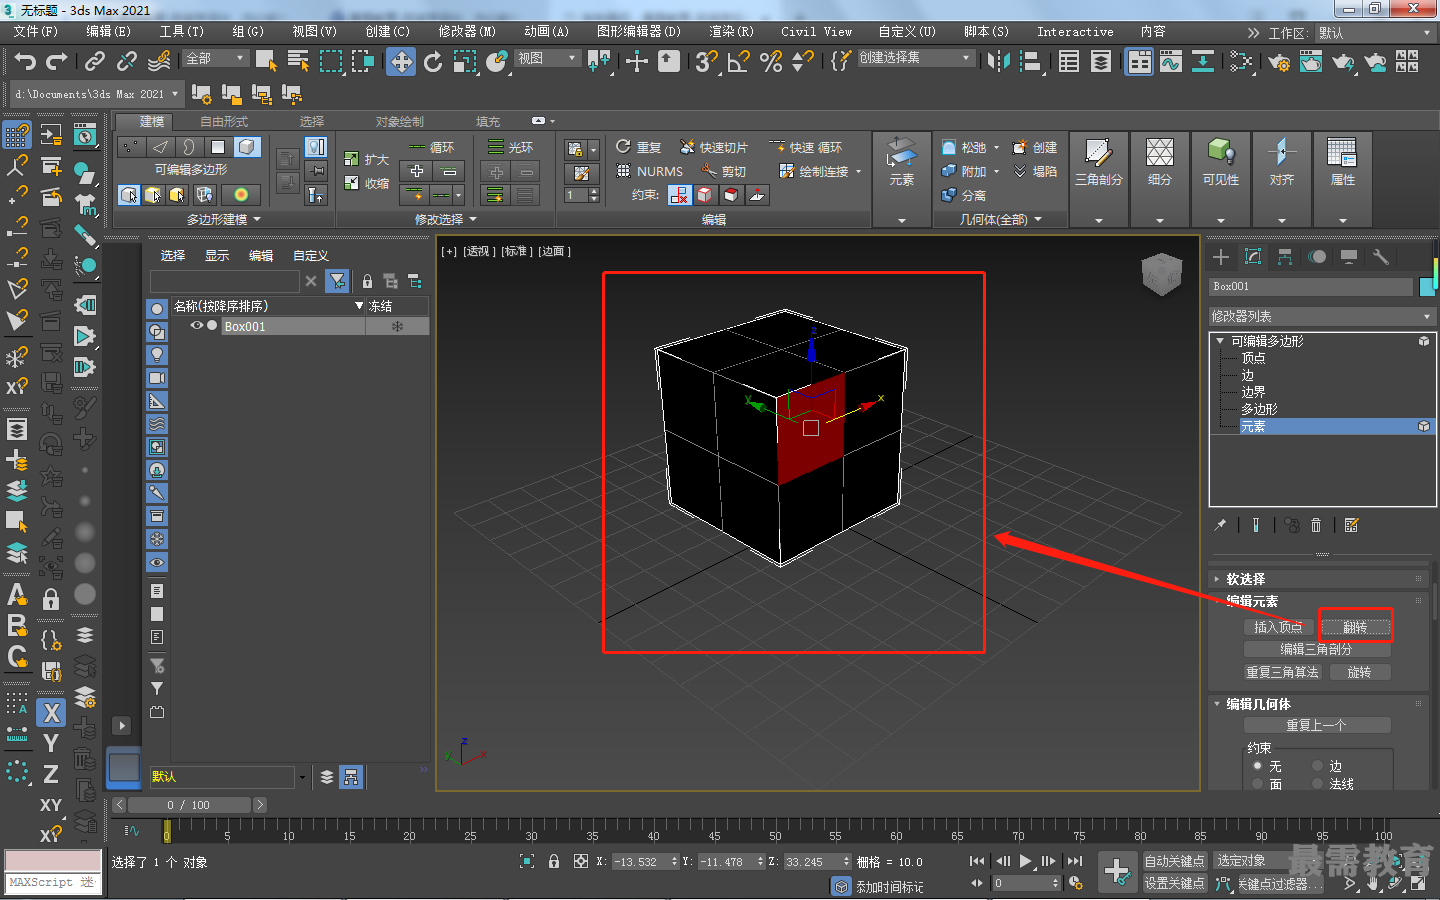
Task: Click the 重复上一个 button
Action: (x=1316, y=725)
